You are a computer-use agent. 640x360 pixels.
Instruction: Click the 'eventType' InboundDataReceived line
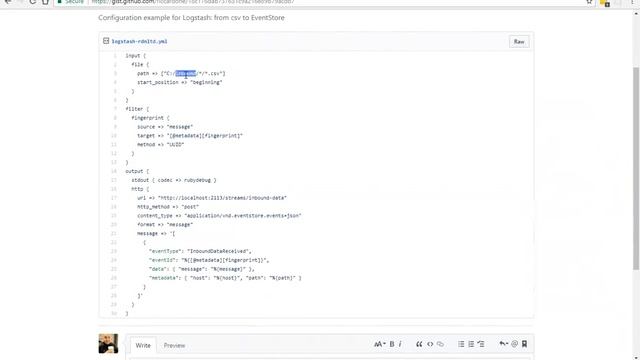click(x=200, y=251)
